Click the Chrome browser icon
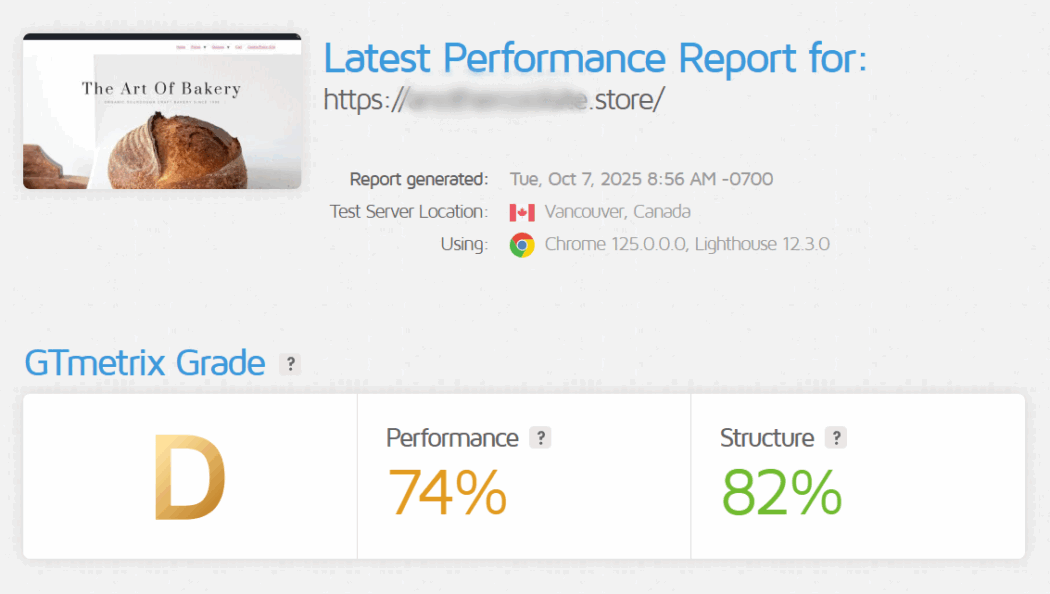This screenshot has width=1050, height=594. click(522, 244)
